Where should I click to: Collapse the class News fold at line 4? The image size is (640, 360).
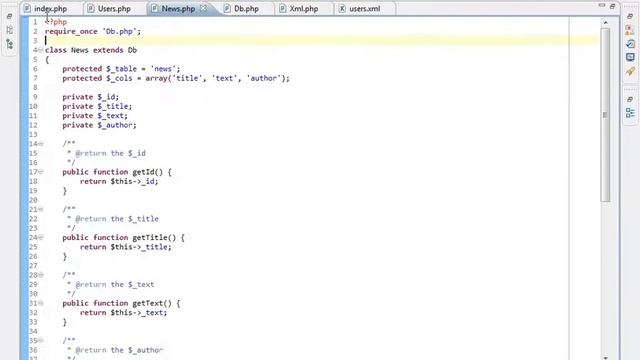[40, 50]
